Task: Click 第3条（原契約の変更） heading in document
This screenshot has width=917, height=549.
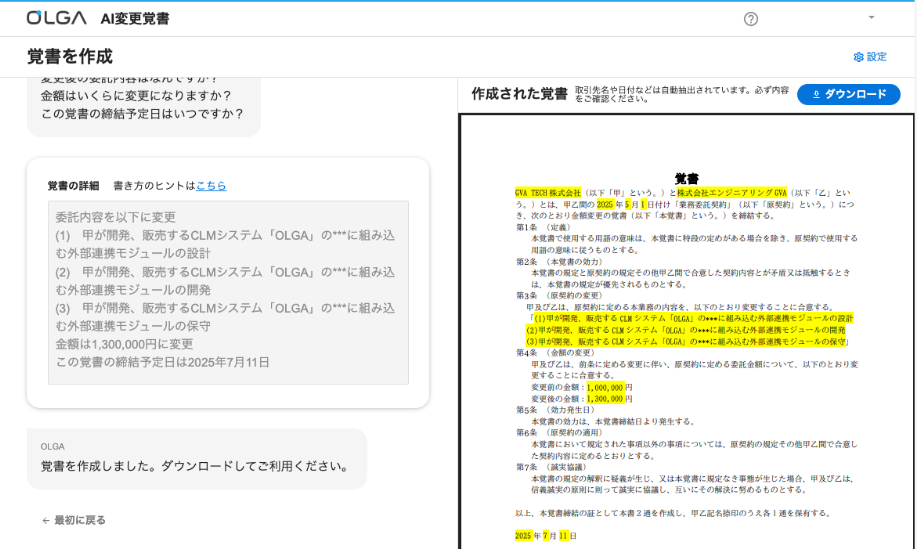Action: tap(559, 296)
